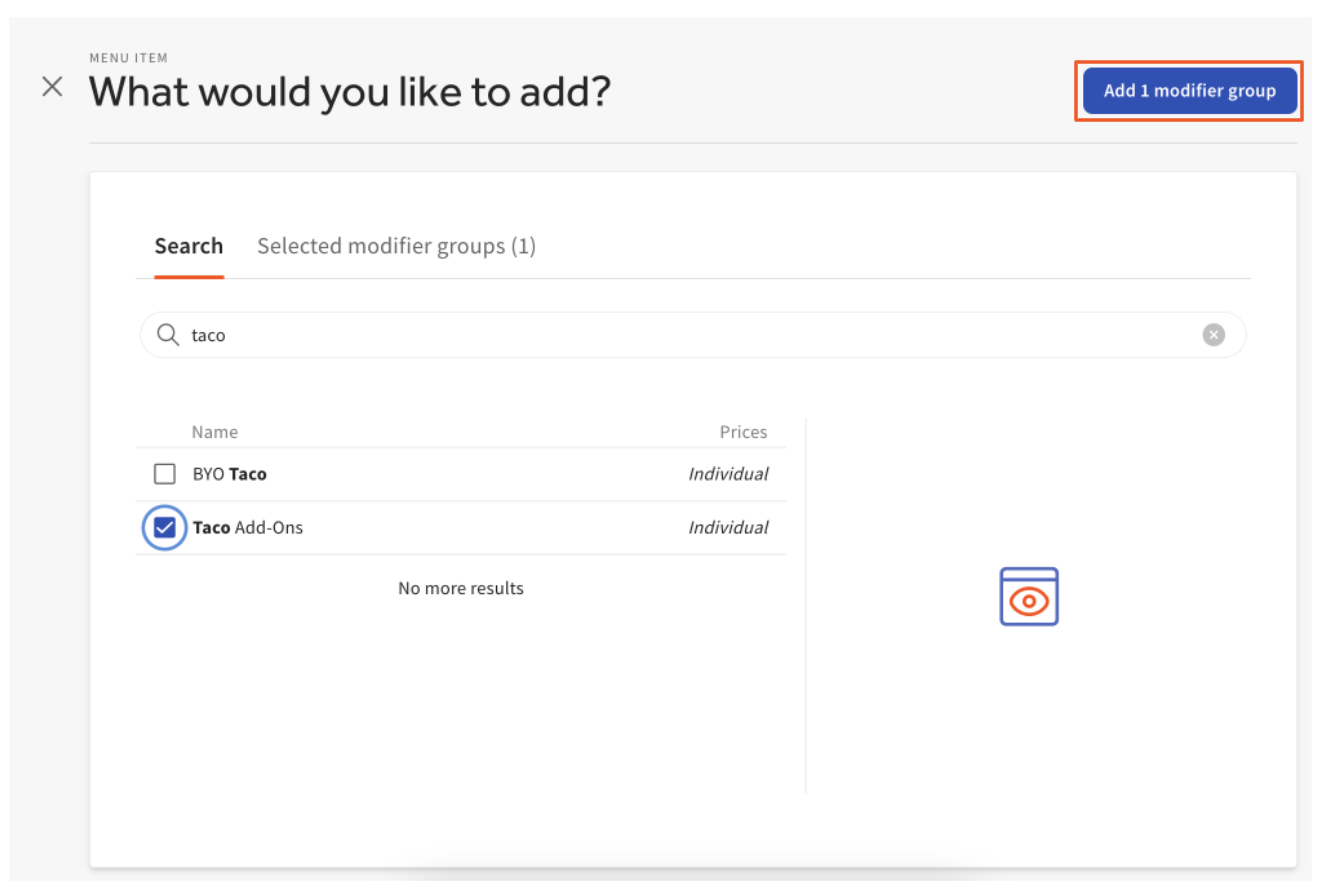Screen dimensions: 1328x890
Task: Click the What would you like to add heading
Action: [x=350, y=92]
